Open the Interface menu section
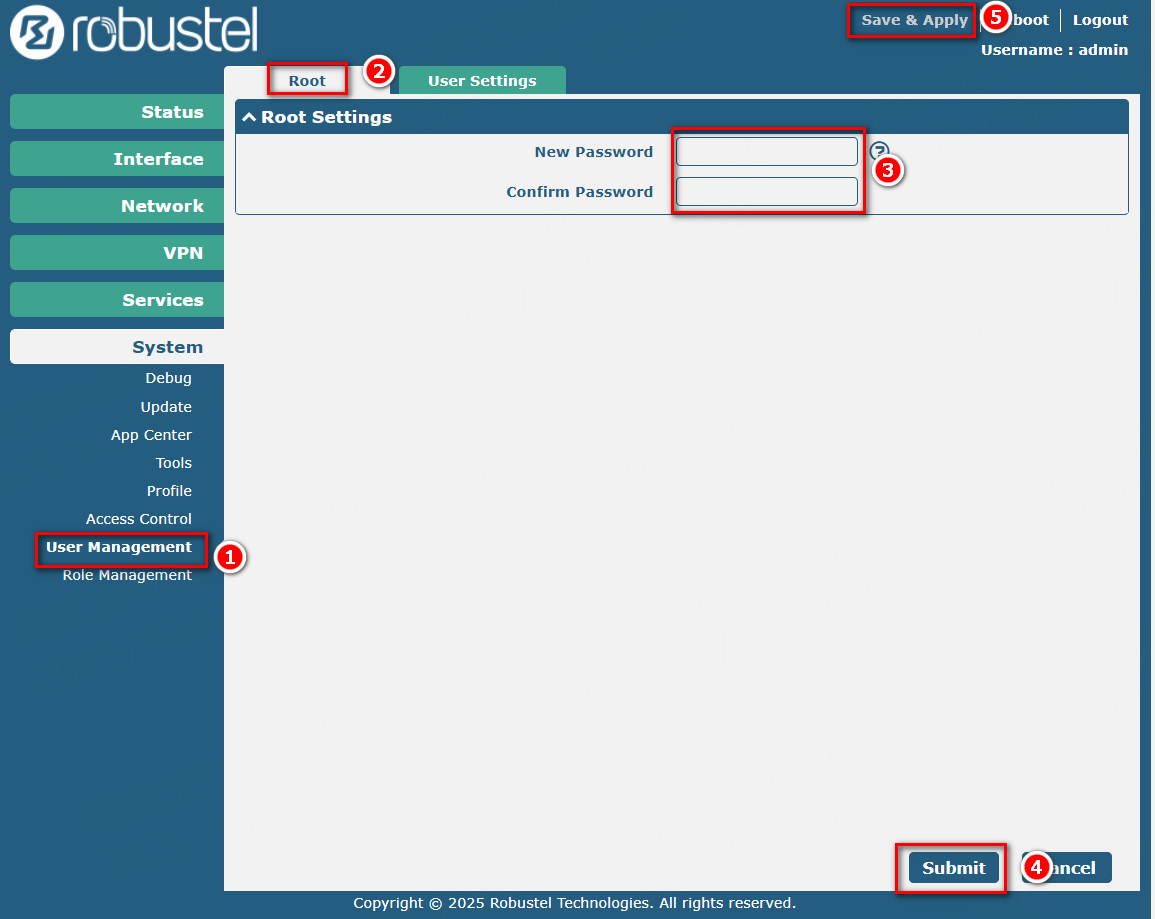Image resolution: width=1155 pixels, height=919 pixels. pos(117,159)
